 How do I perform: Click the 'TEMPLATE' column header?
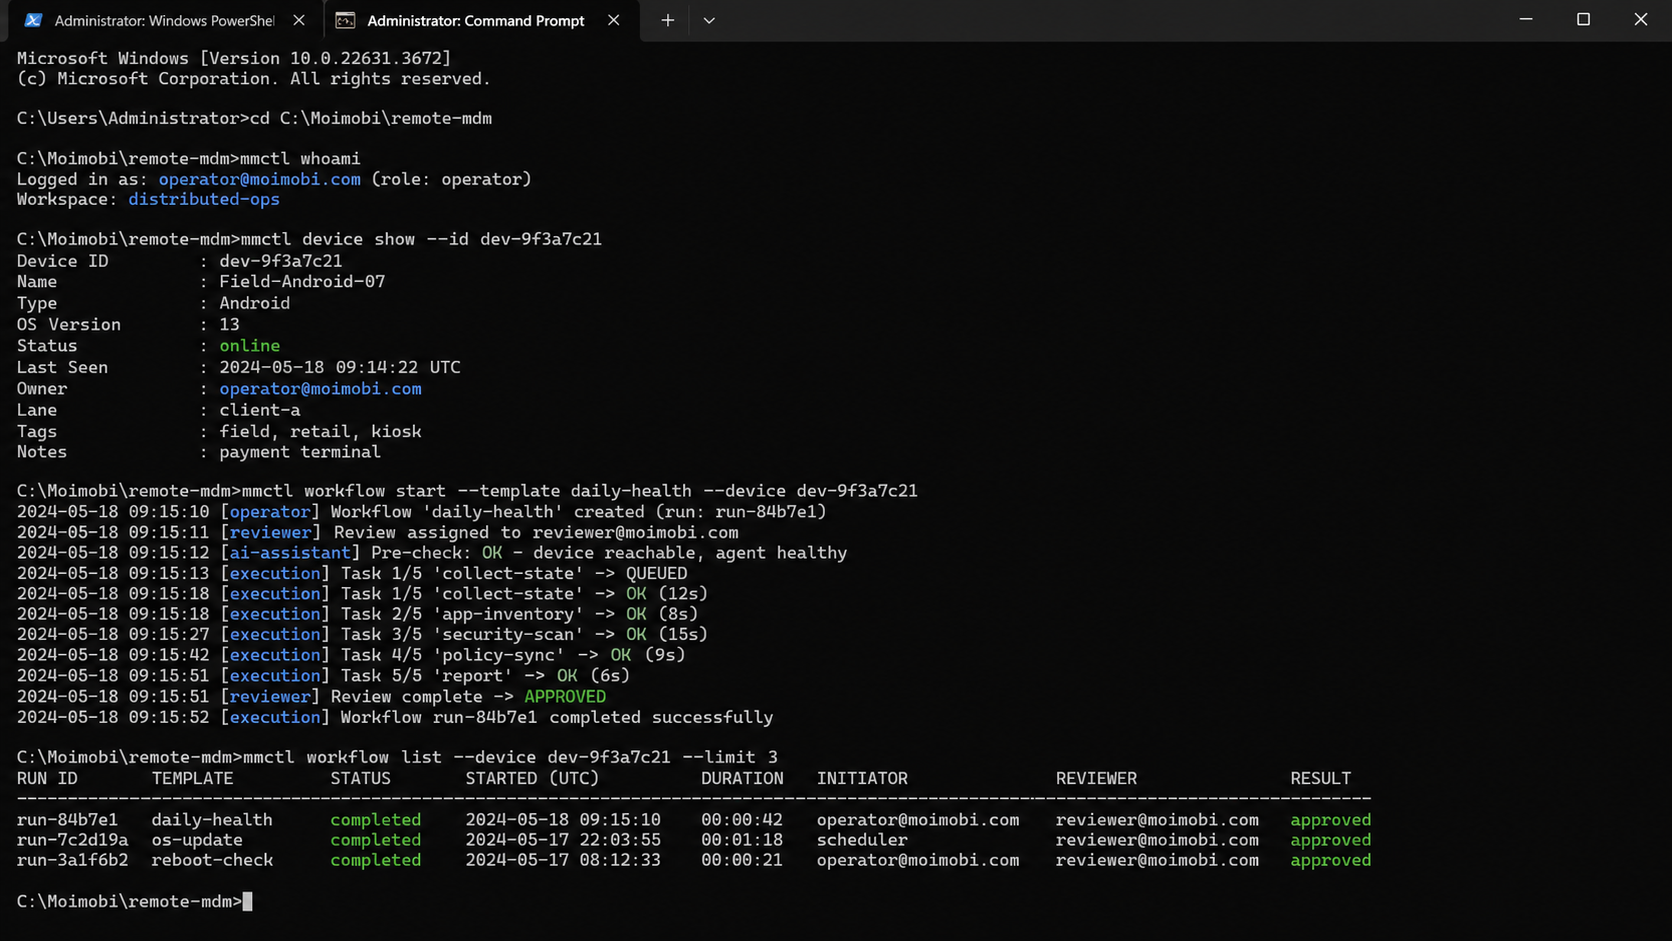193,779
